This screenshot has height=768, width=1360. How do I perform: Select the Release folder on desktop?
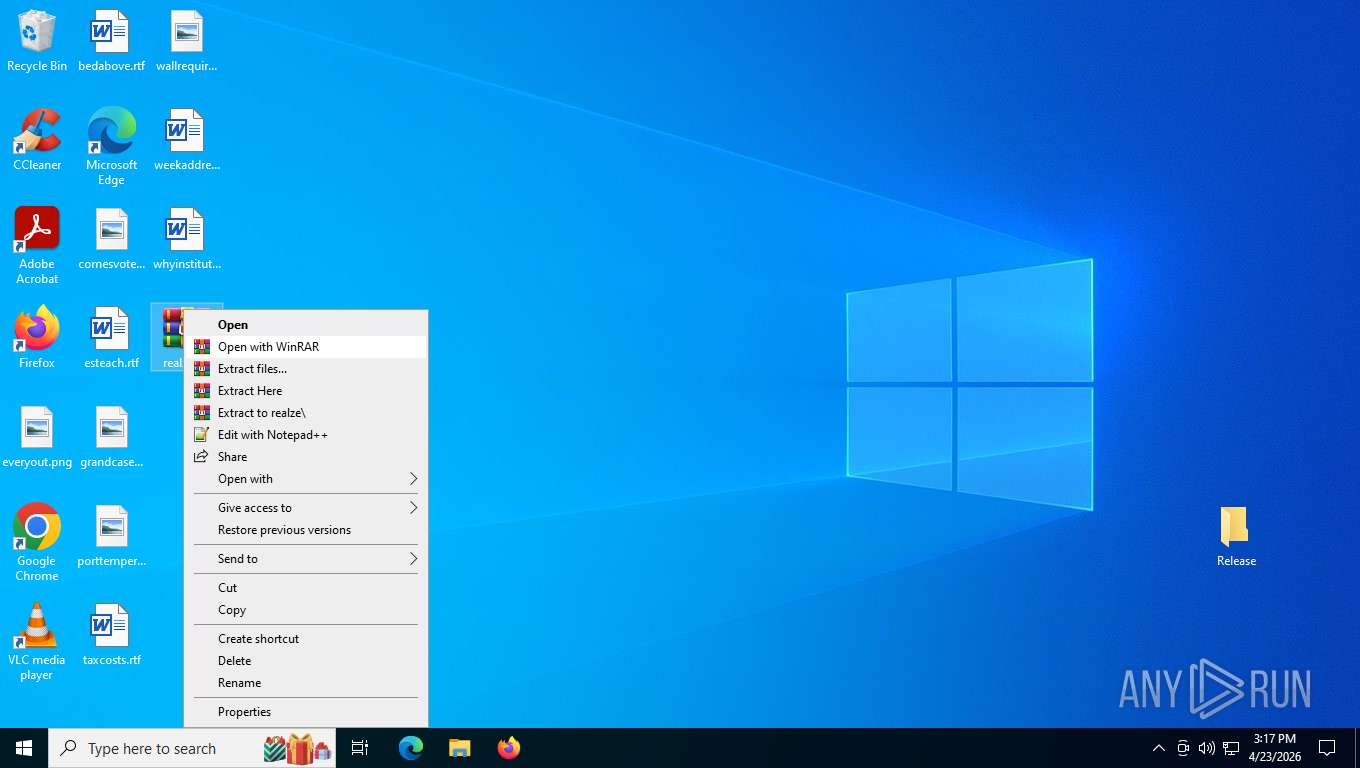(1236, 536)
